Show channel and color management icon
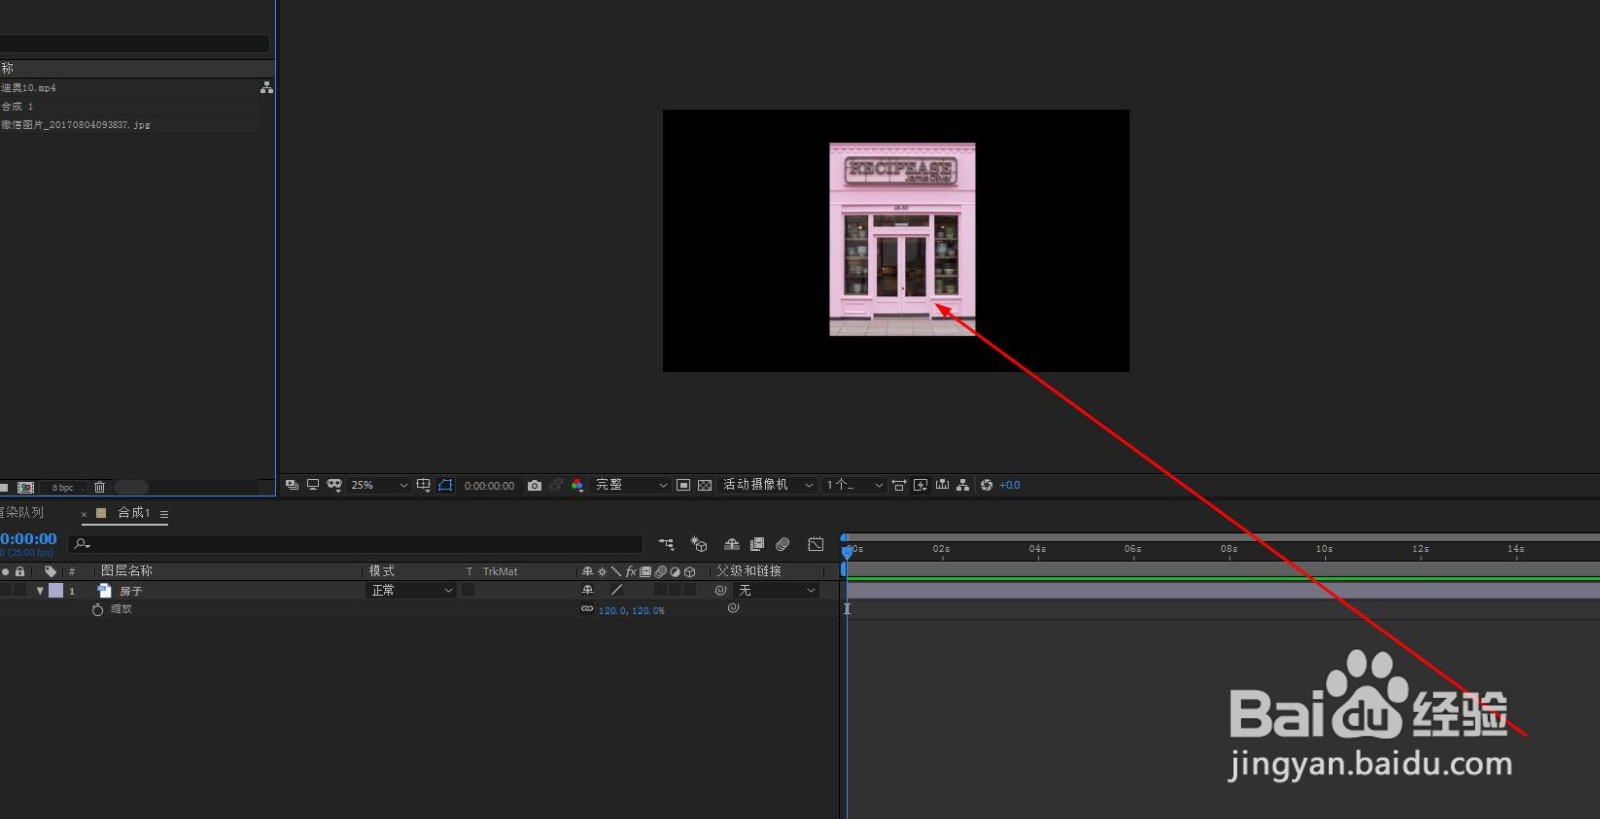 point(577,485)
